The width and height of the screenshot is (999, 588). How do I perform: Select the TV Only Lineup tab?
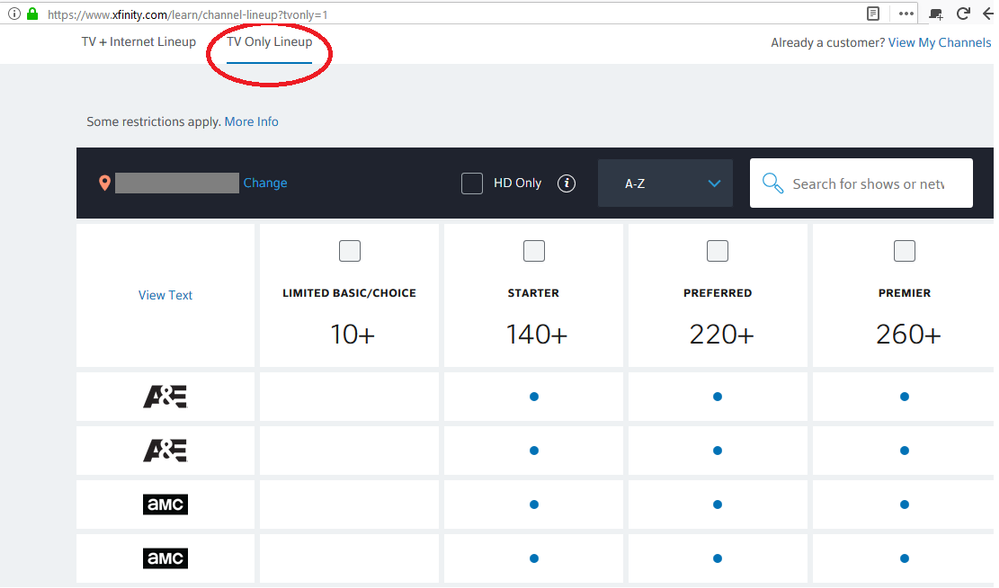click(x=269, y=42)
